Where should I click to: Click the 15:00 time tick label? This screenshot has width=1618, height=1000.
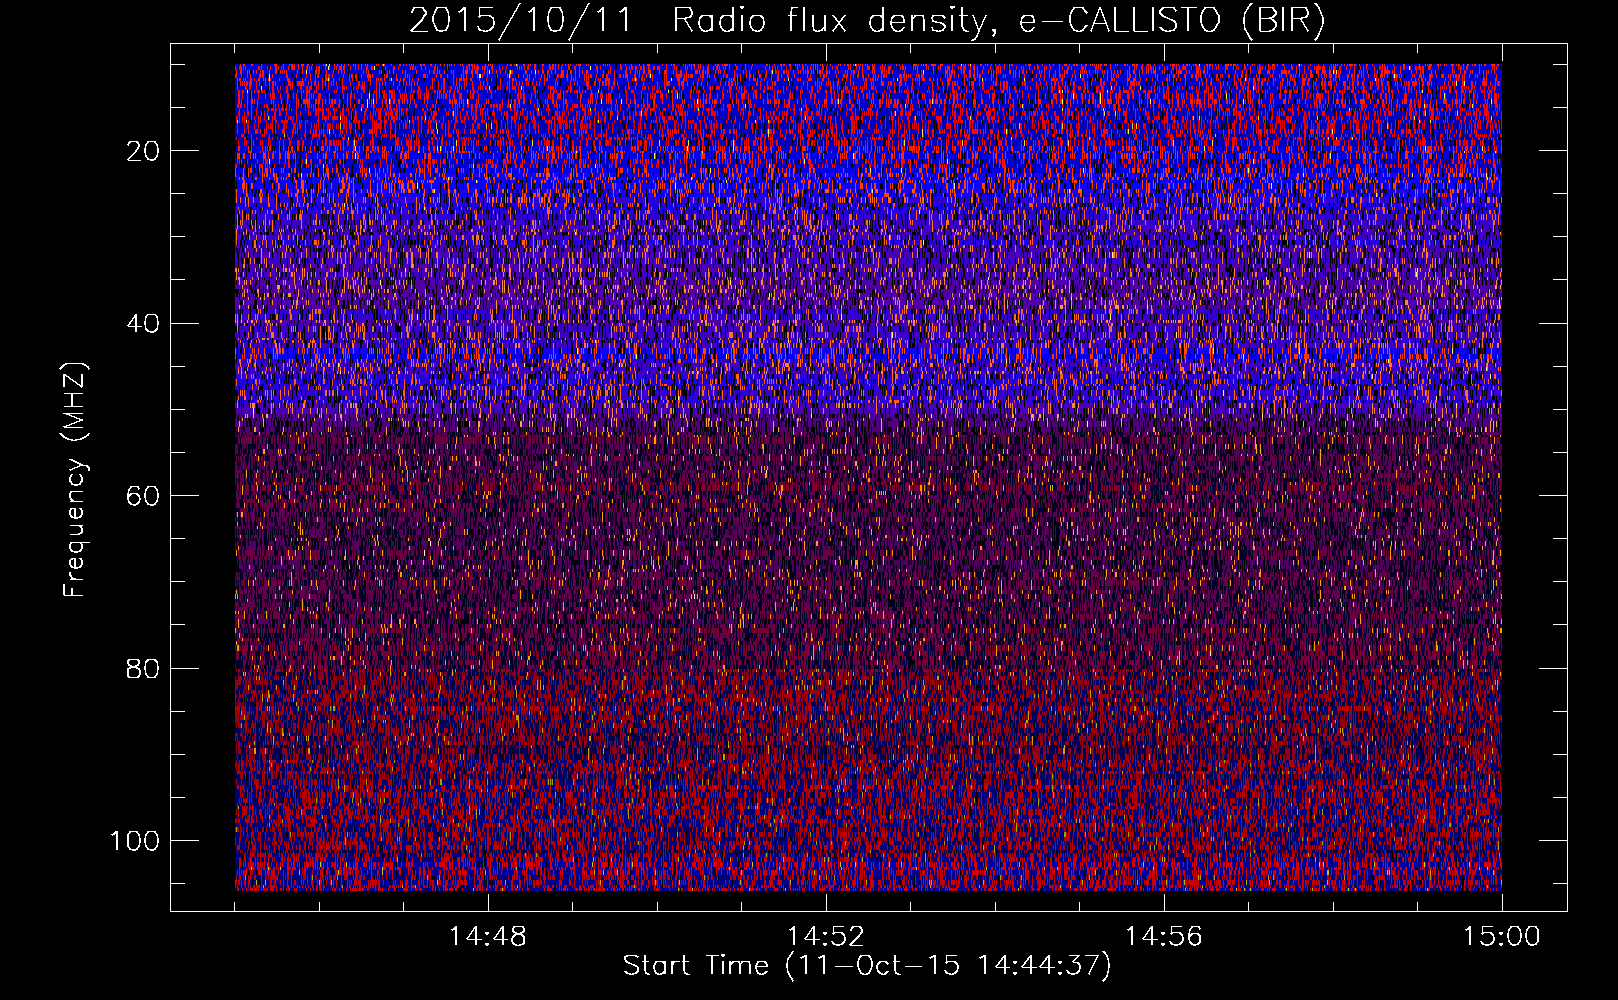[x=1502, y=937]
